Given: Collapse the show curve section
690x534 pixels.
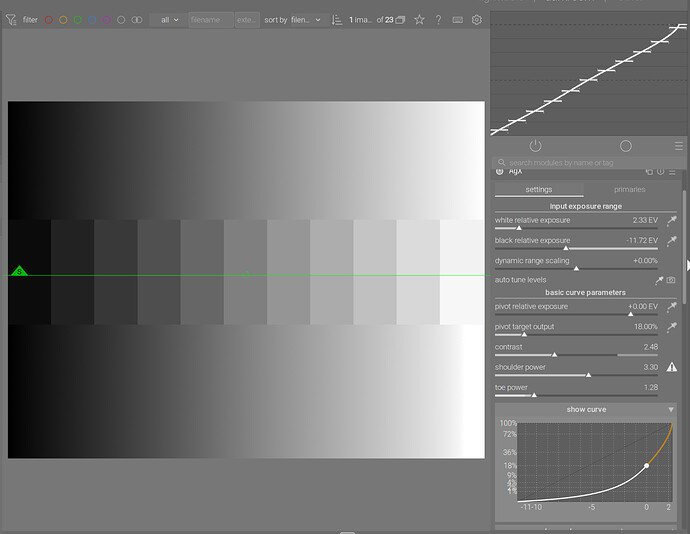Looking at the screenshot, I should pyautogui.click(x=586, y=409).
